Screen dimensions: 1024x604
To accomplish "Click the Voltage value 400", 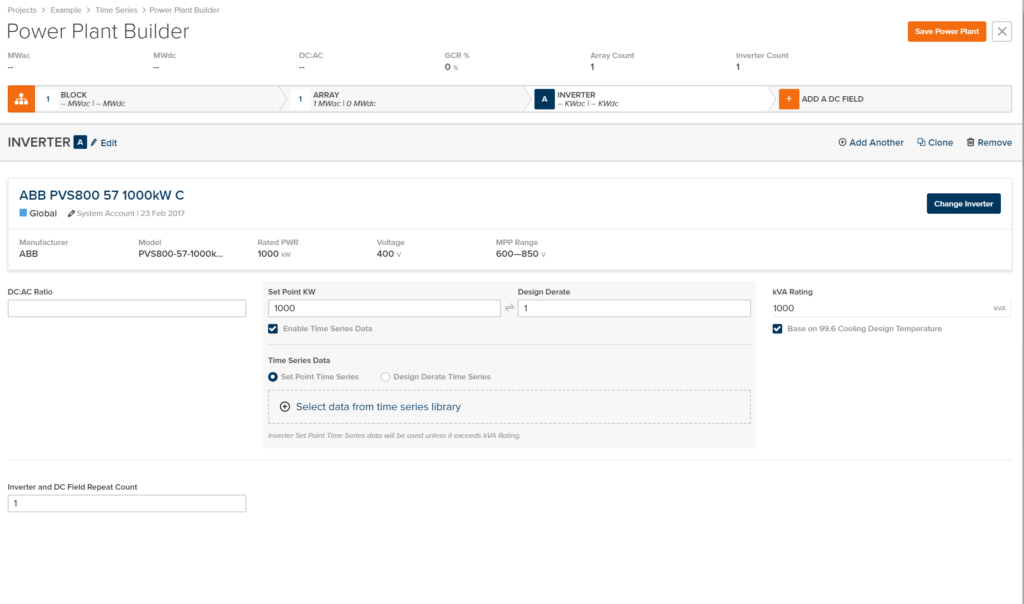I will [385, 254].
